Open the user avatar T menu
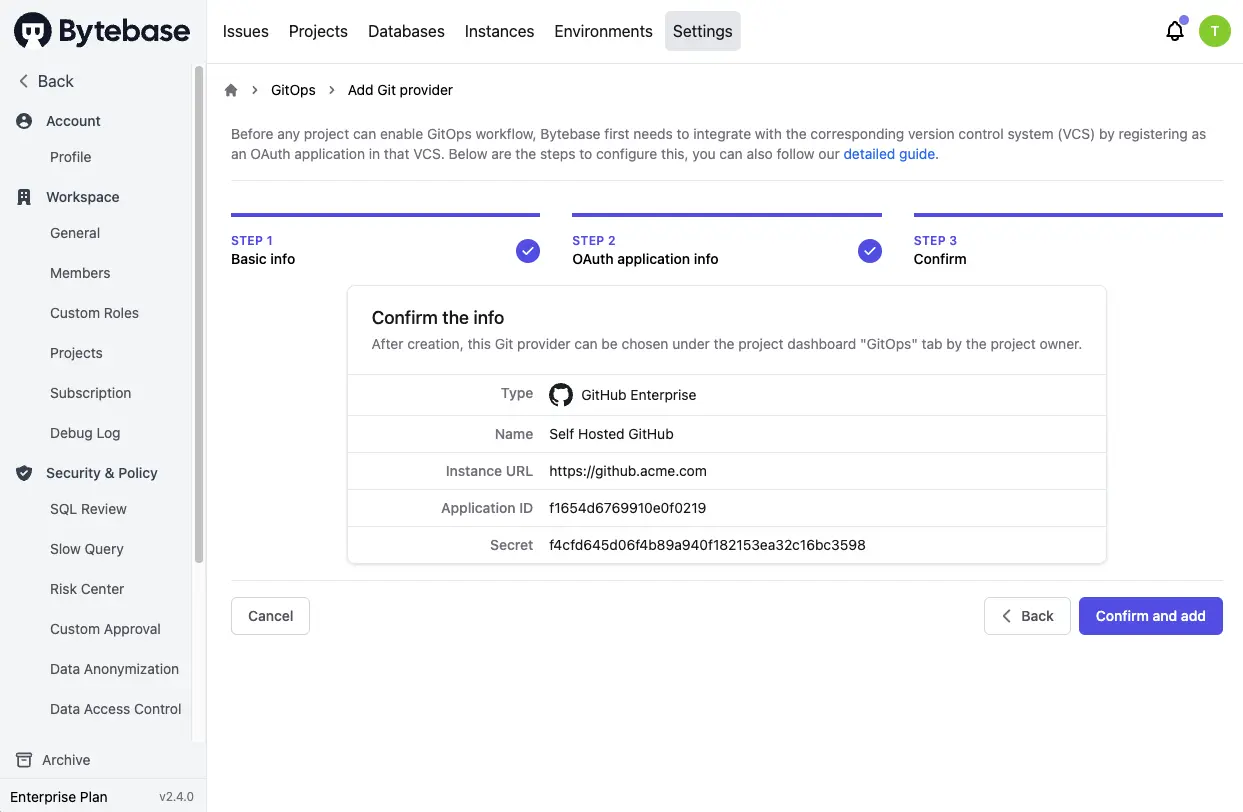Screen dimensions: 1243x812 click(x=1214, y=31)
